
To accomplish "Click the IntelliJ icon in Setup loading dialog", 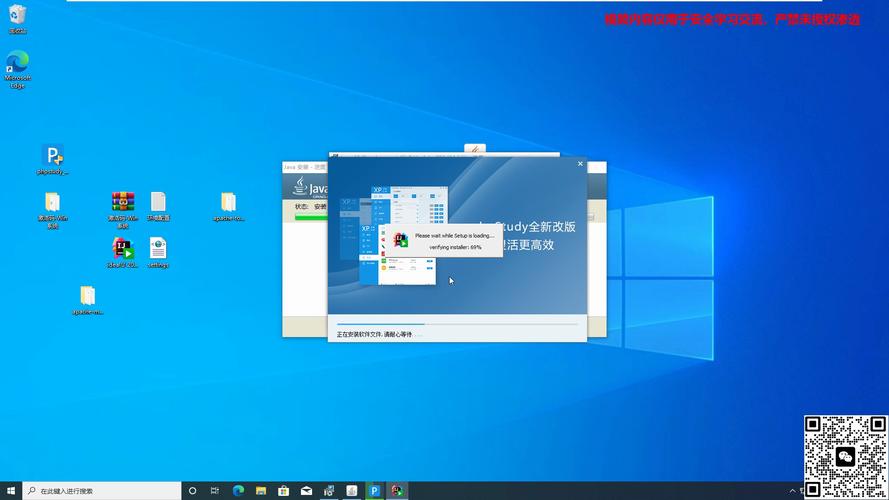I will pos(401,240).
